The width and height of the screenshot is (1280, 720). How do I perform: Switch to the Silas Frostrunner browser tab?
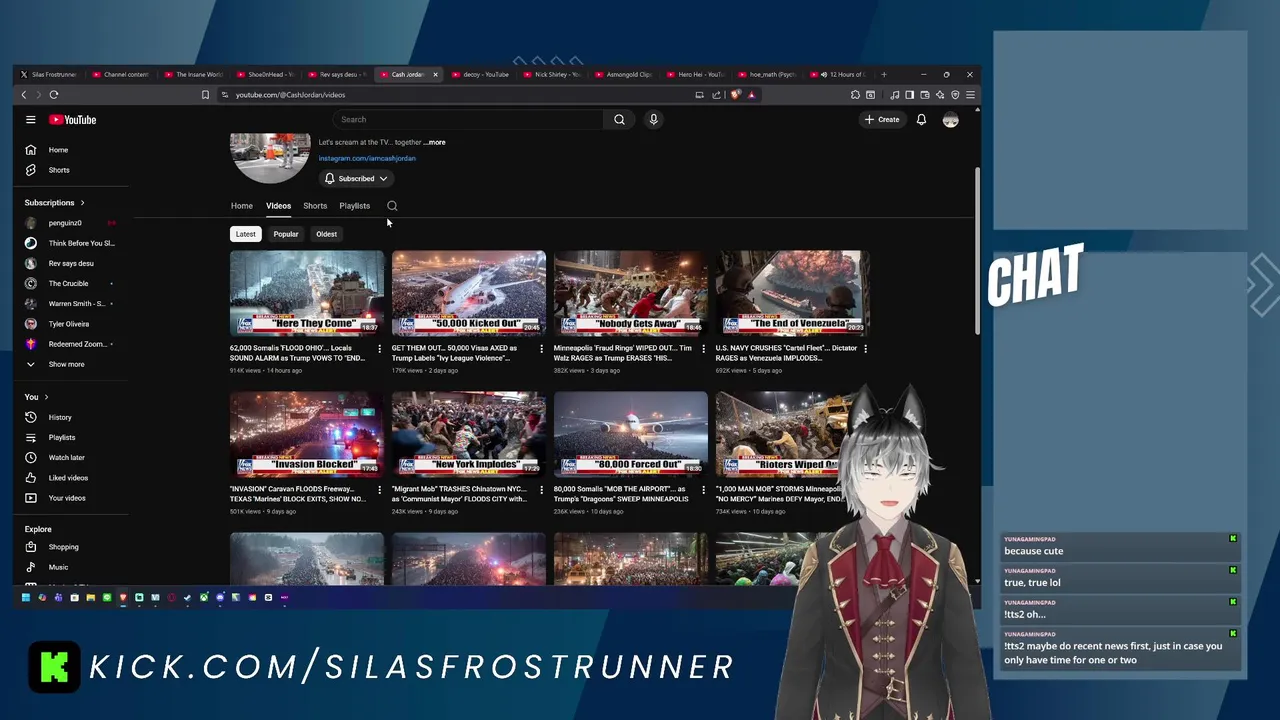[48, 74]
